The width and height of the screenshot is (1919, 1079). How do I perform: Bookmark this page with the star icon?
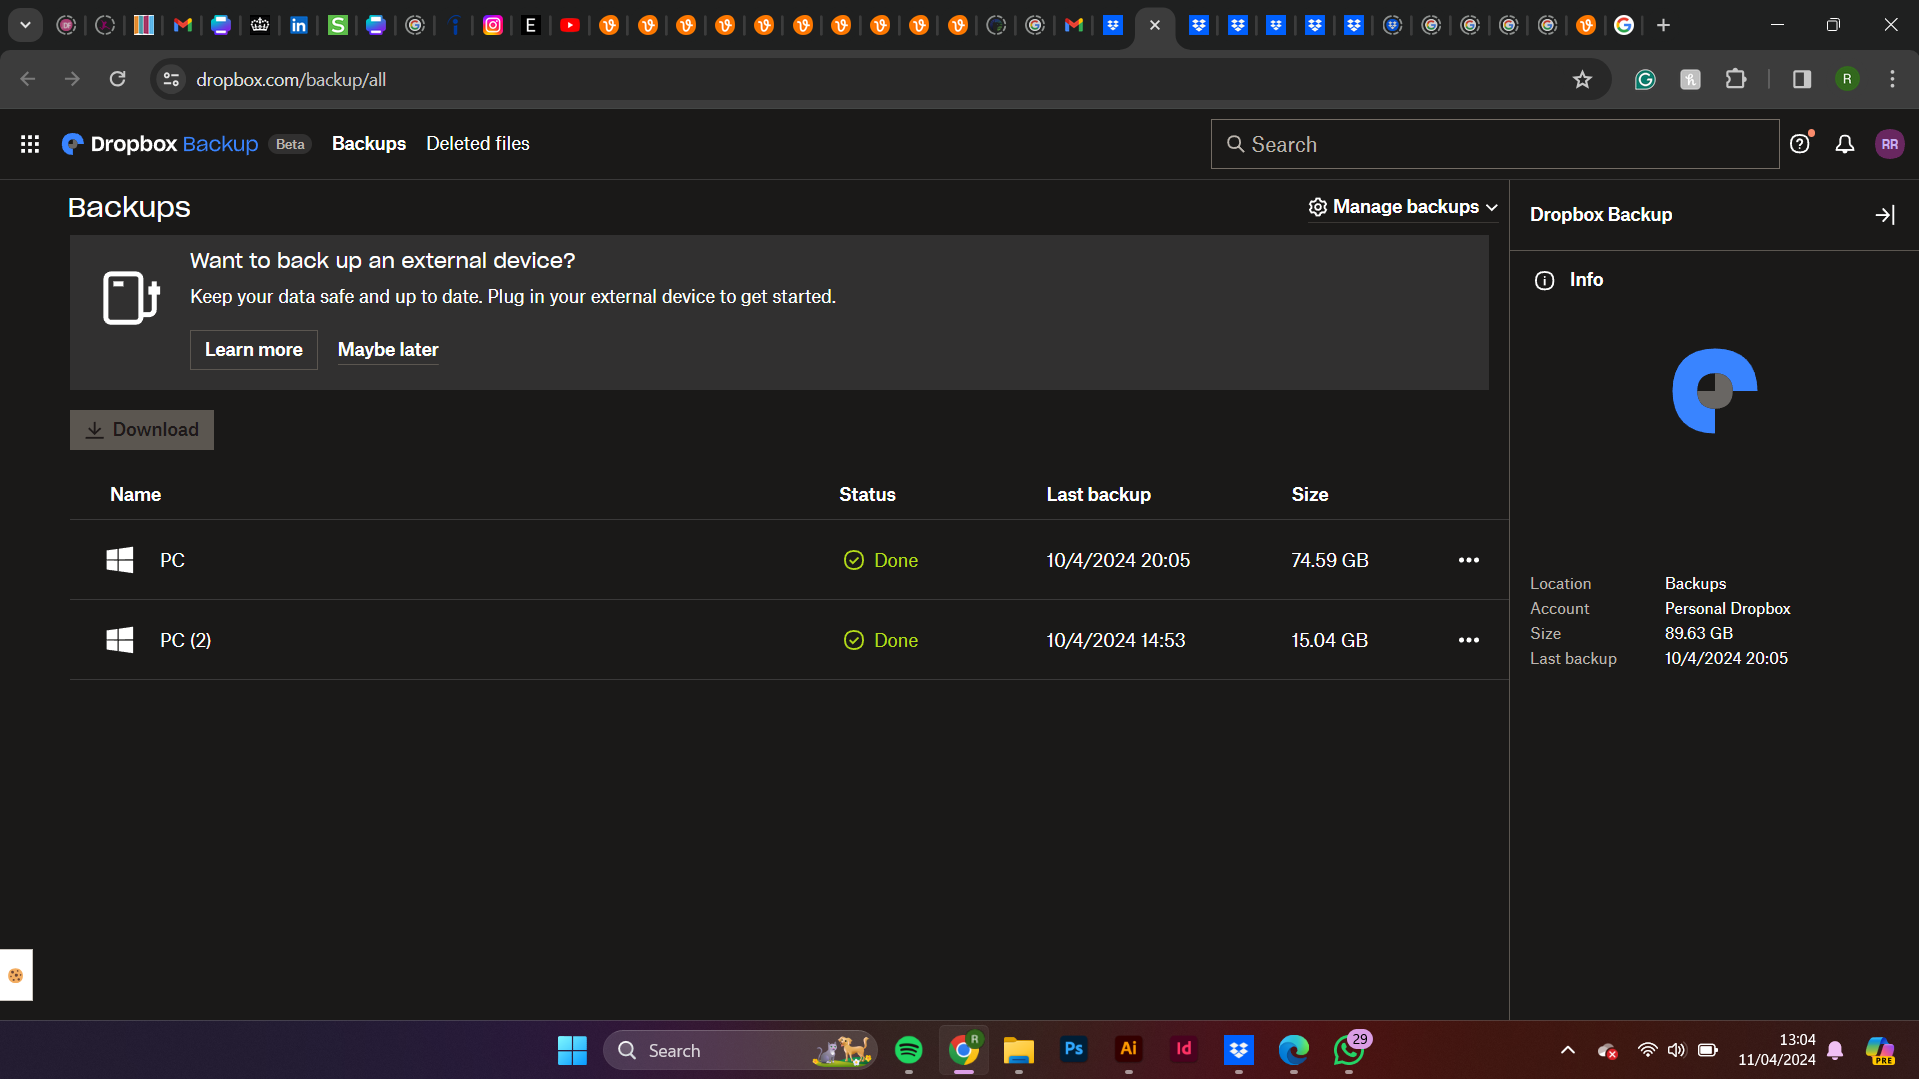tap(1582, 80)
